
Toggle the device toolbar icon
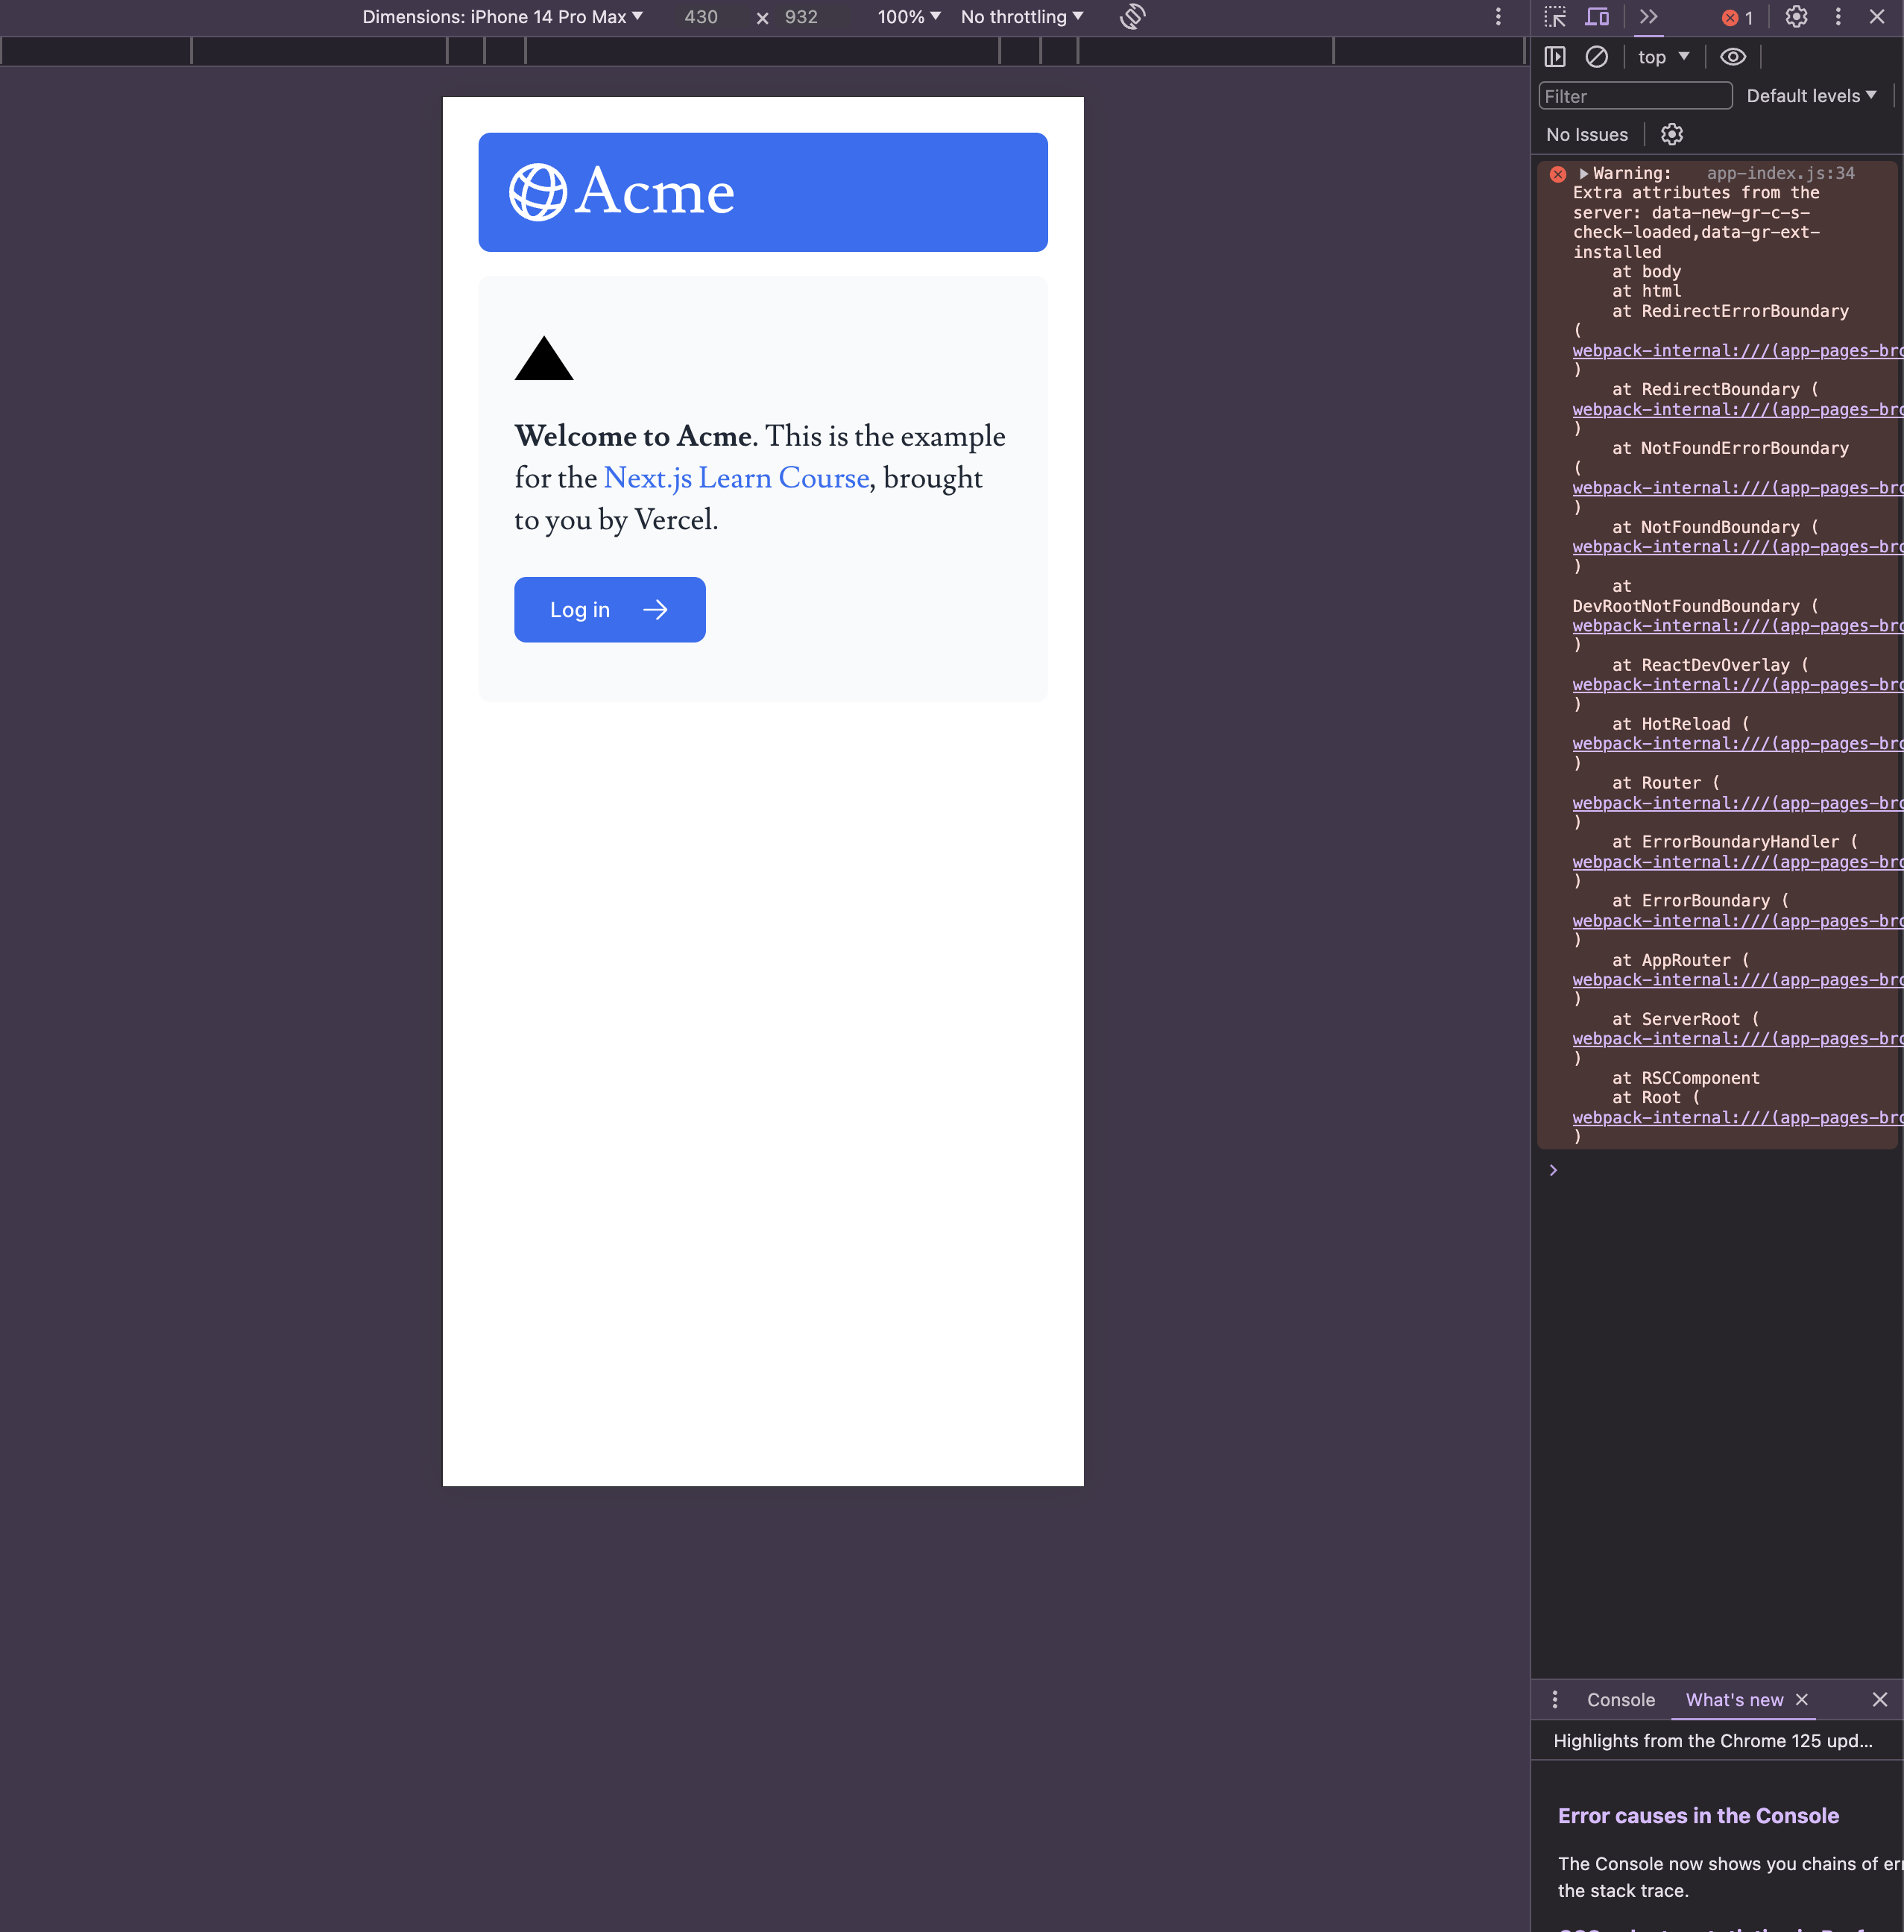(1597, 17)
